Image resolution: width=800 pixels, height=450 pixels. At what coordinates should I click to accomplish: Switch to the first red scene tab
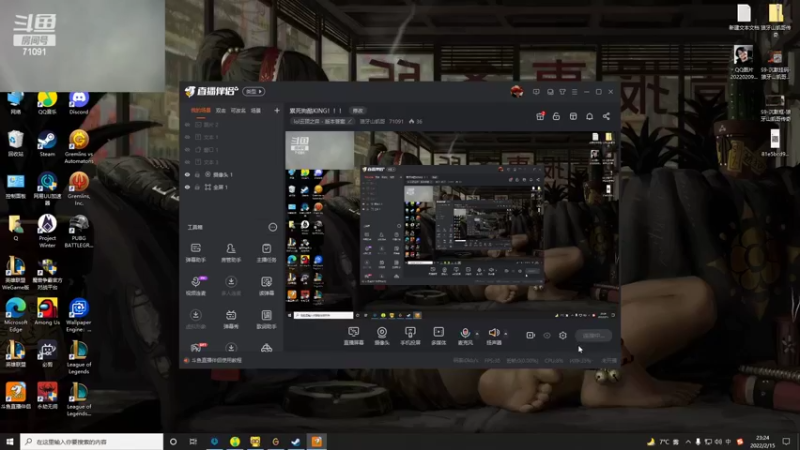201,110
